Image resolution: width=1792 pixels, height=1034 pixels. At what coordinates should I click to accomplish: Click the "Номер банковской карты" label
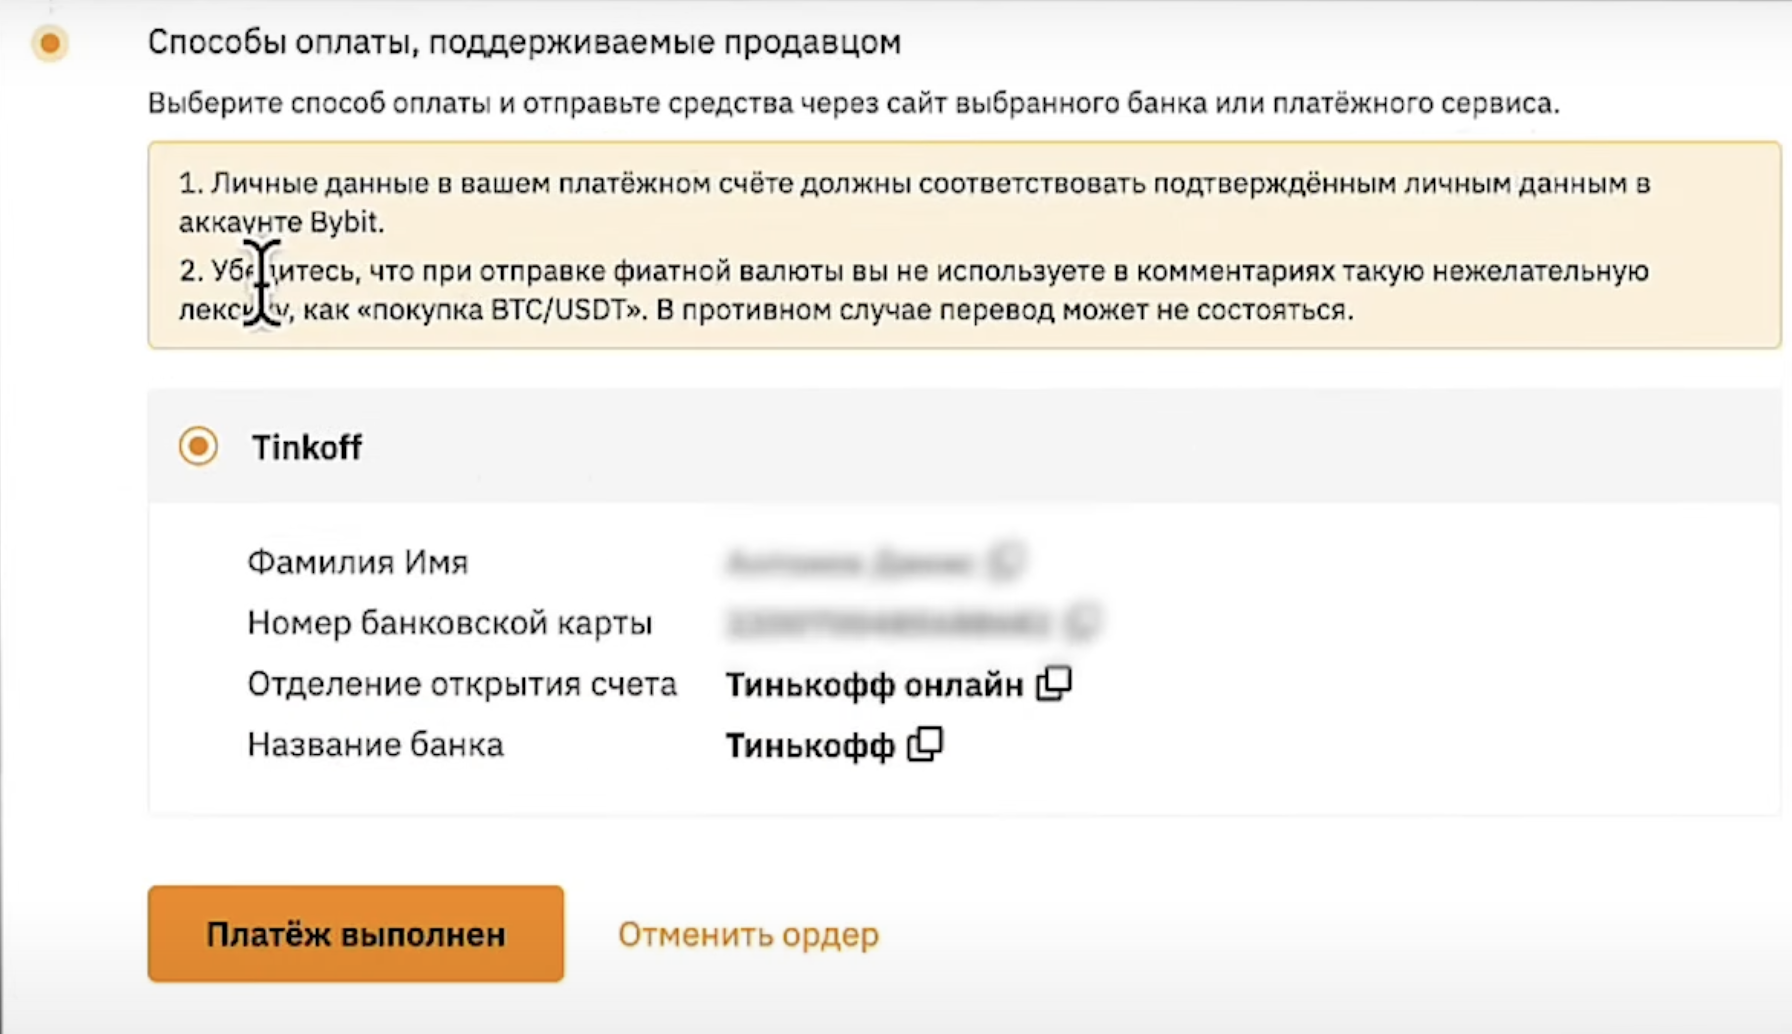[450, 623]
